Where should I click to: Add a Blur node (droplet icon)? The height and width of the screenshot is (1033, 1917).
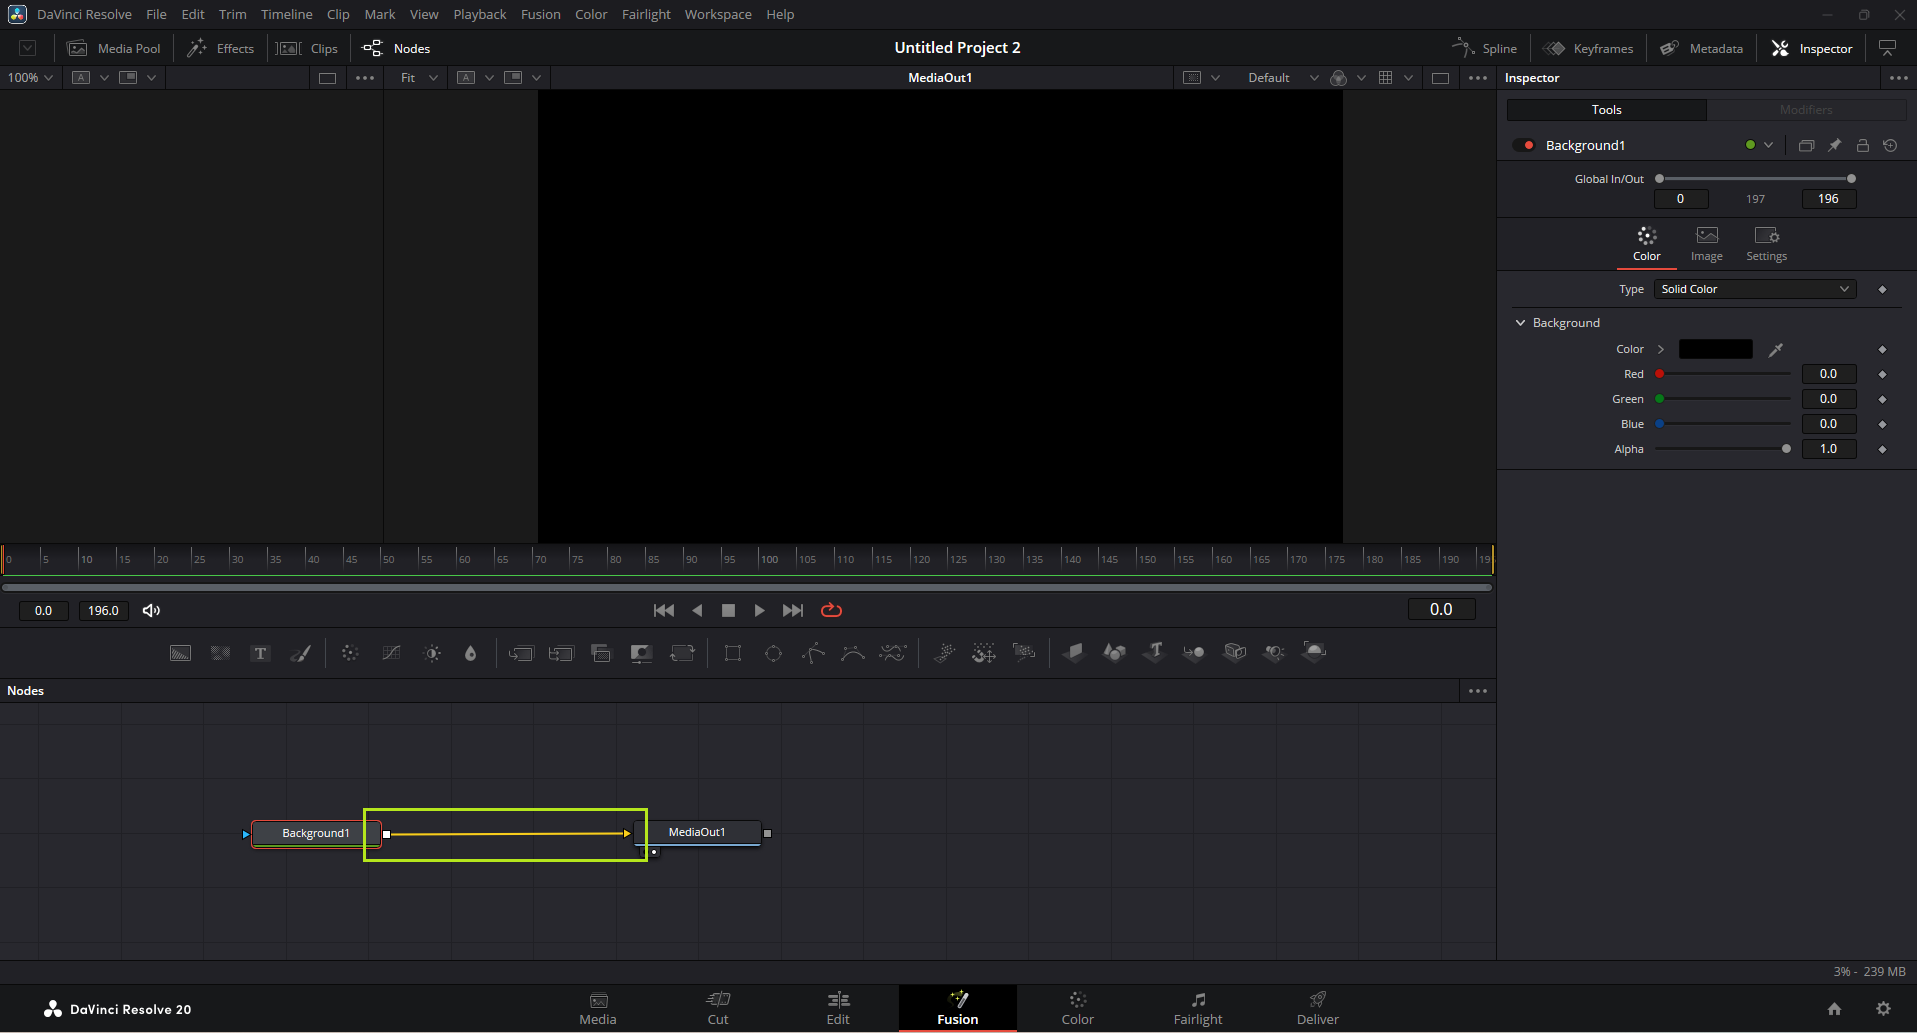coord(471,653)
